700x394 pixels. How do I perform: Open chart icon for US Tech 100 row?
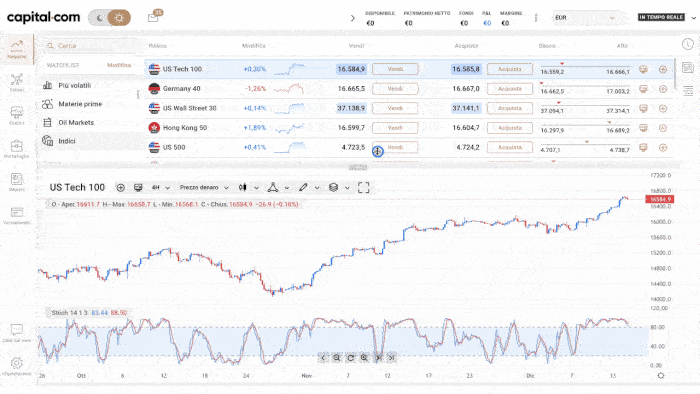pos(643,69)
